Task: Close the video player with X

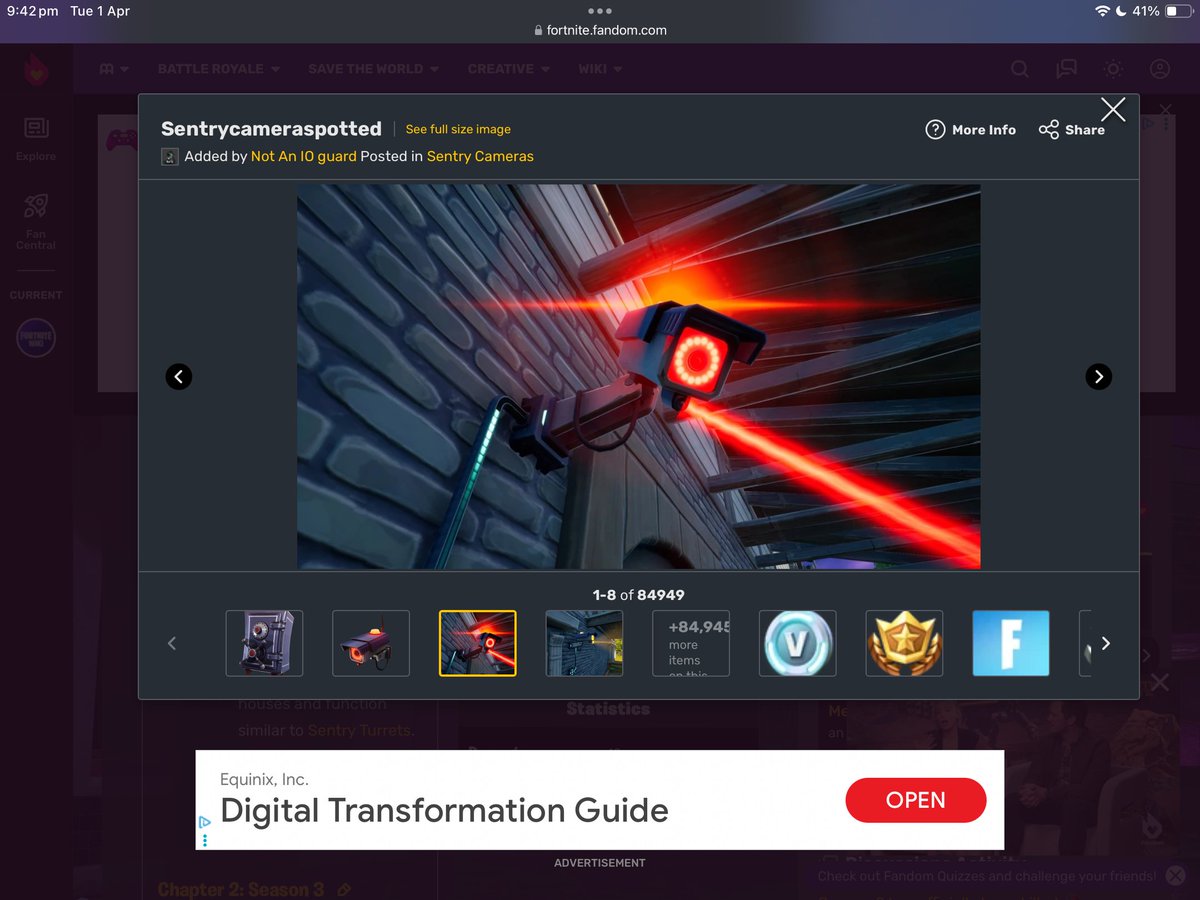Action: tap(1159, 683)
